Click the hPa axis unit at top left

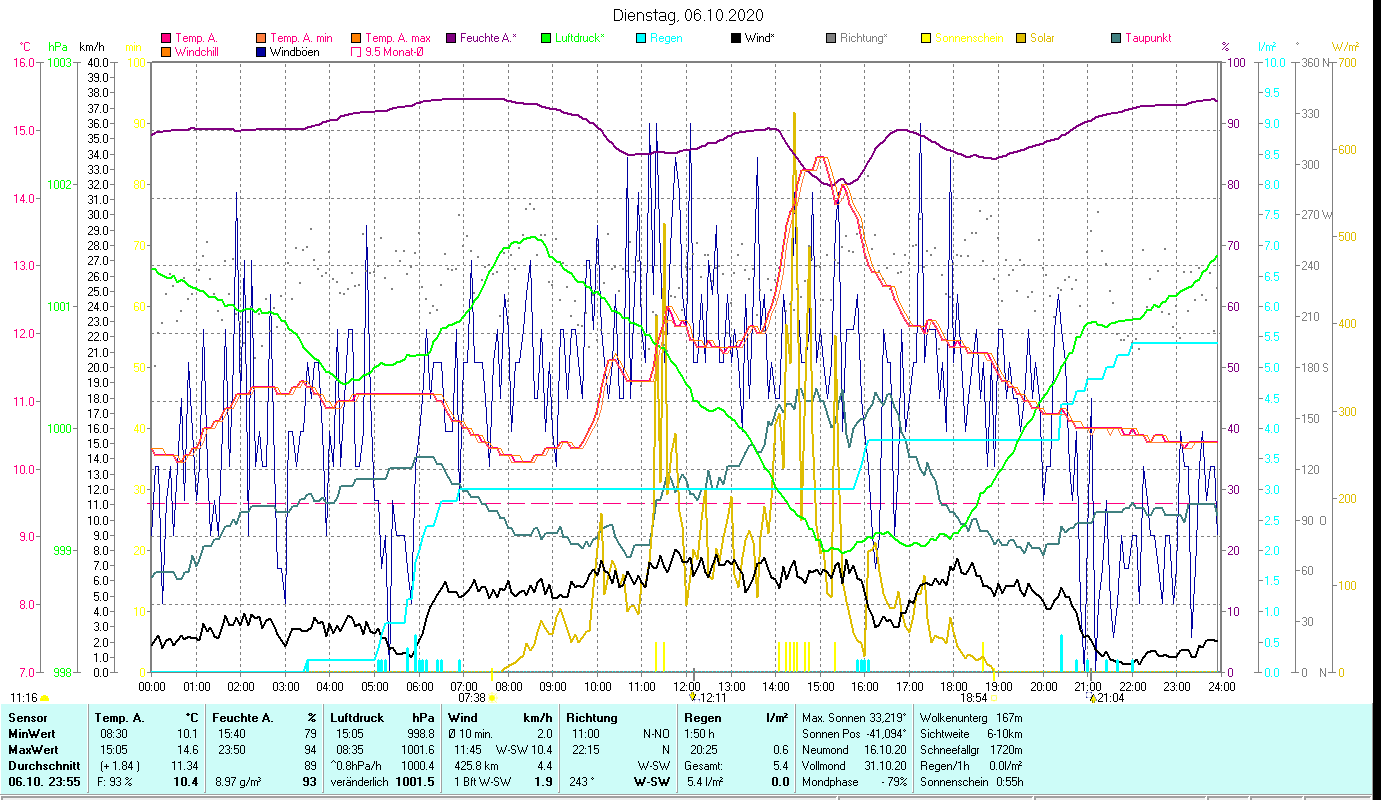pos(57,47)
